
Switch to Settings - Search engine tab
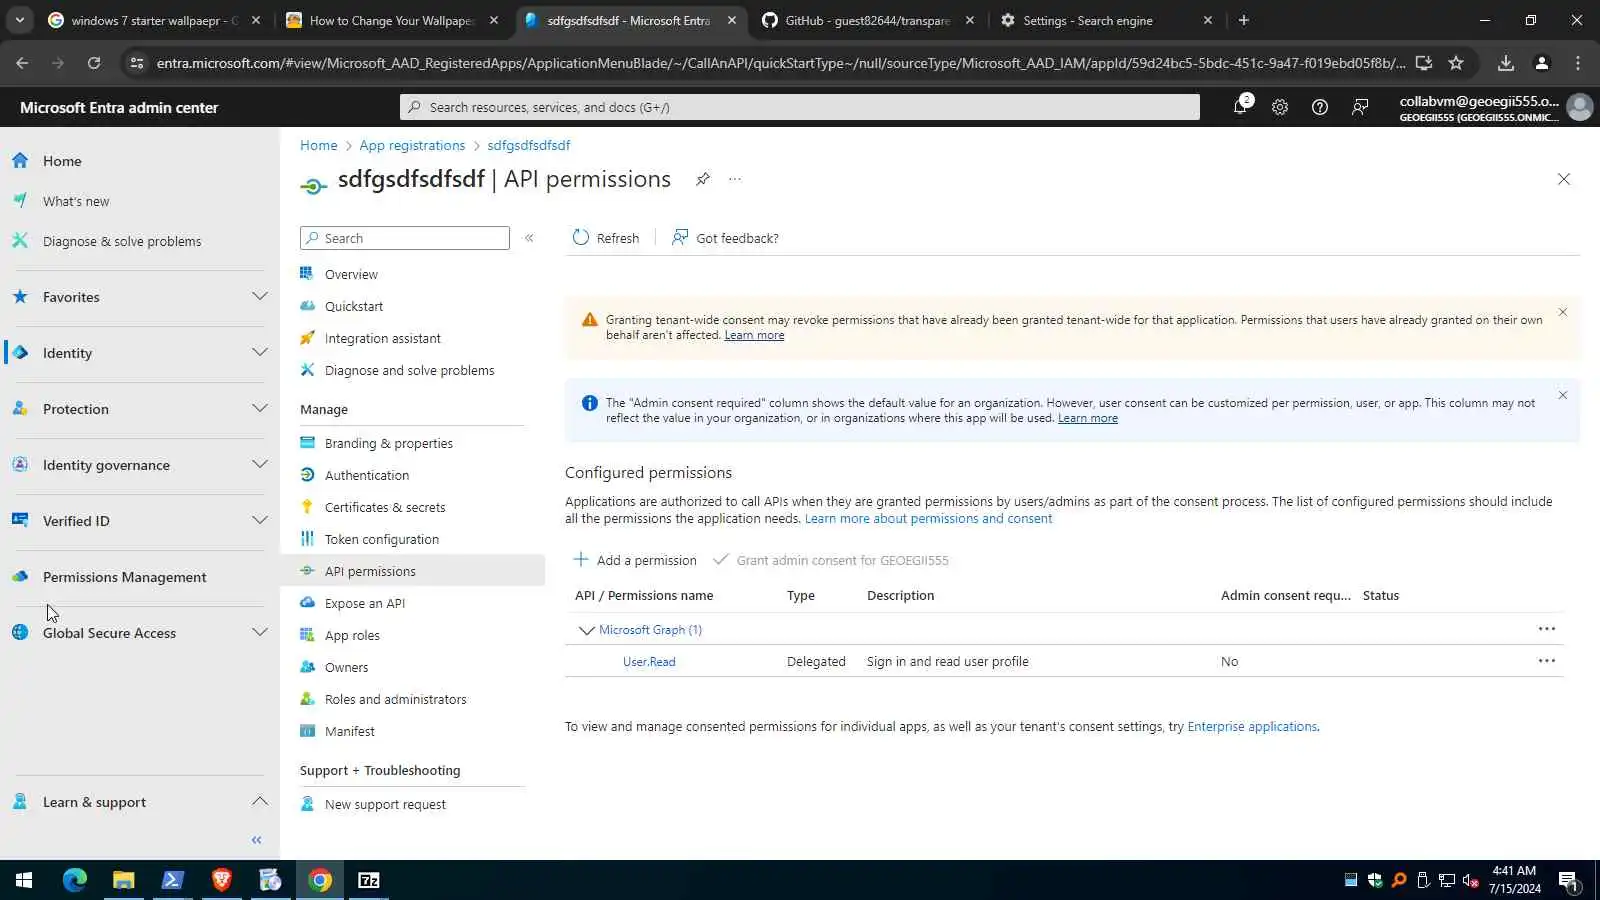1107,20
